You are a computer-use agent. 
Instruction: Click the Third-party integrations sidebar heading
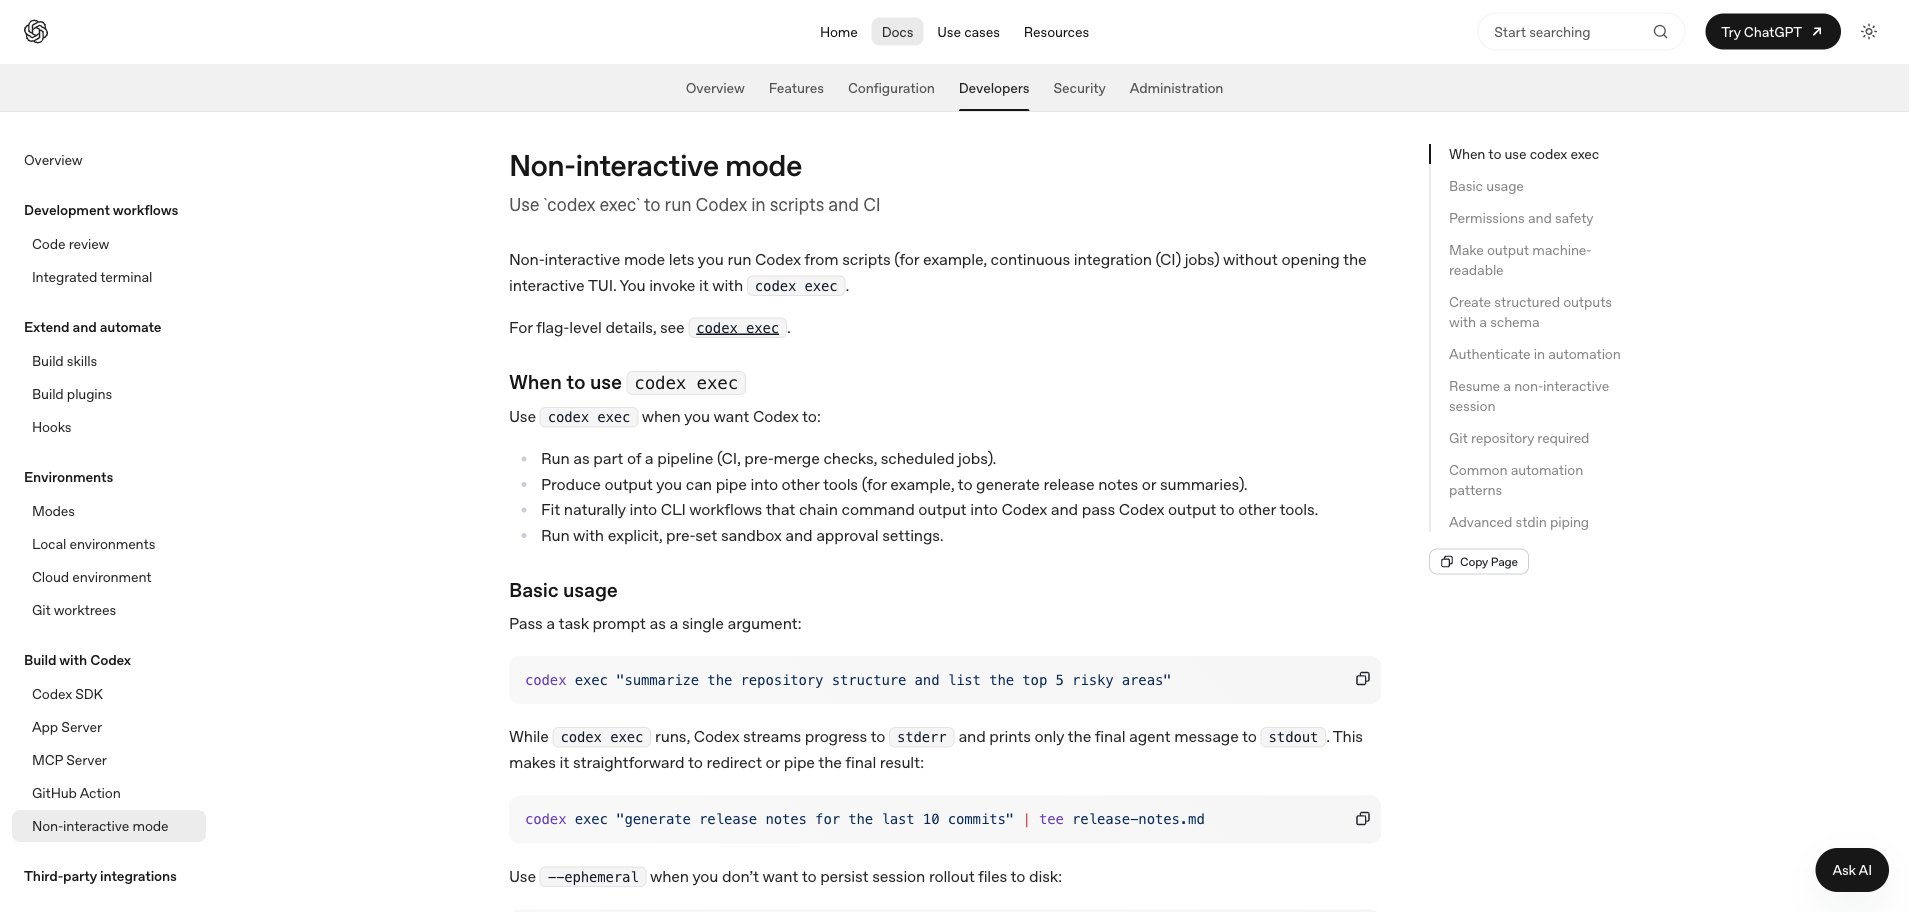click(100, 876)
